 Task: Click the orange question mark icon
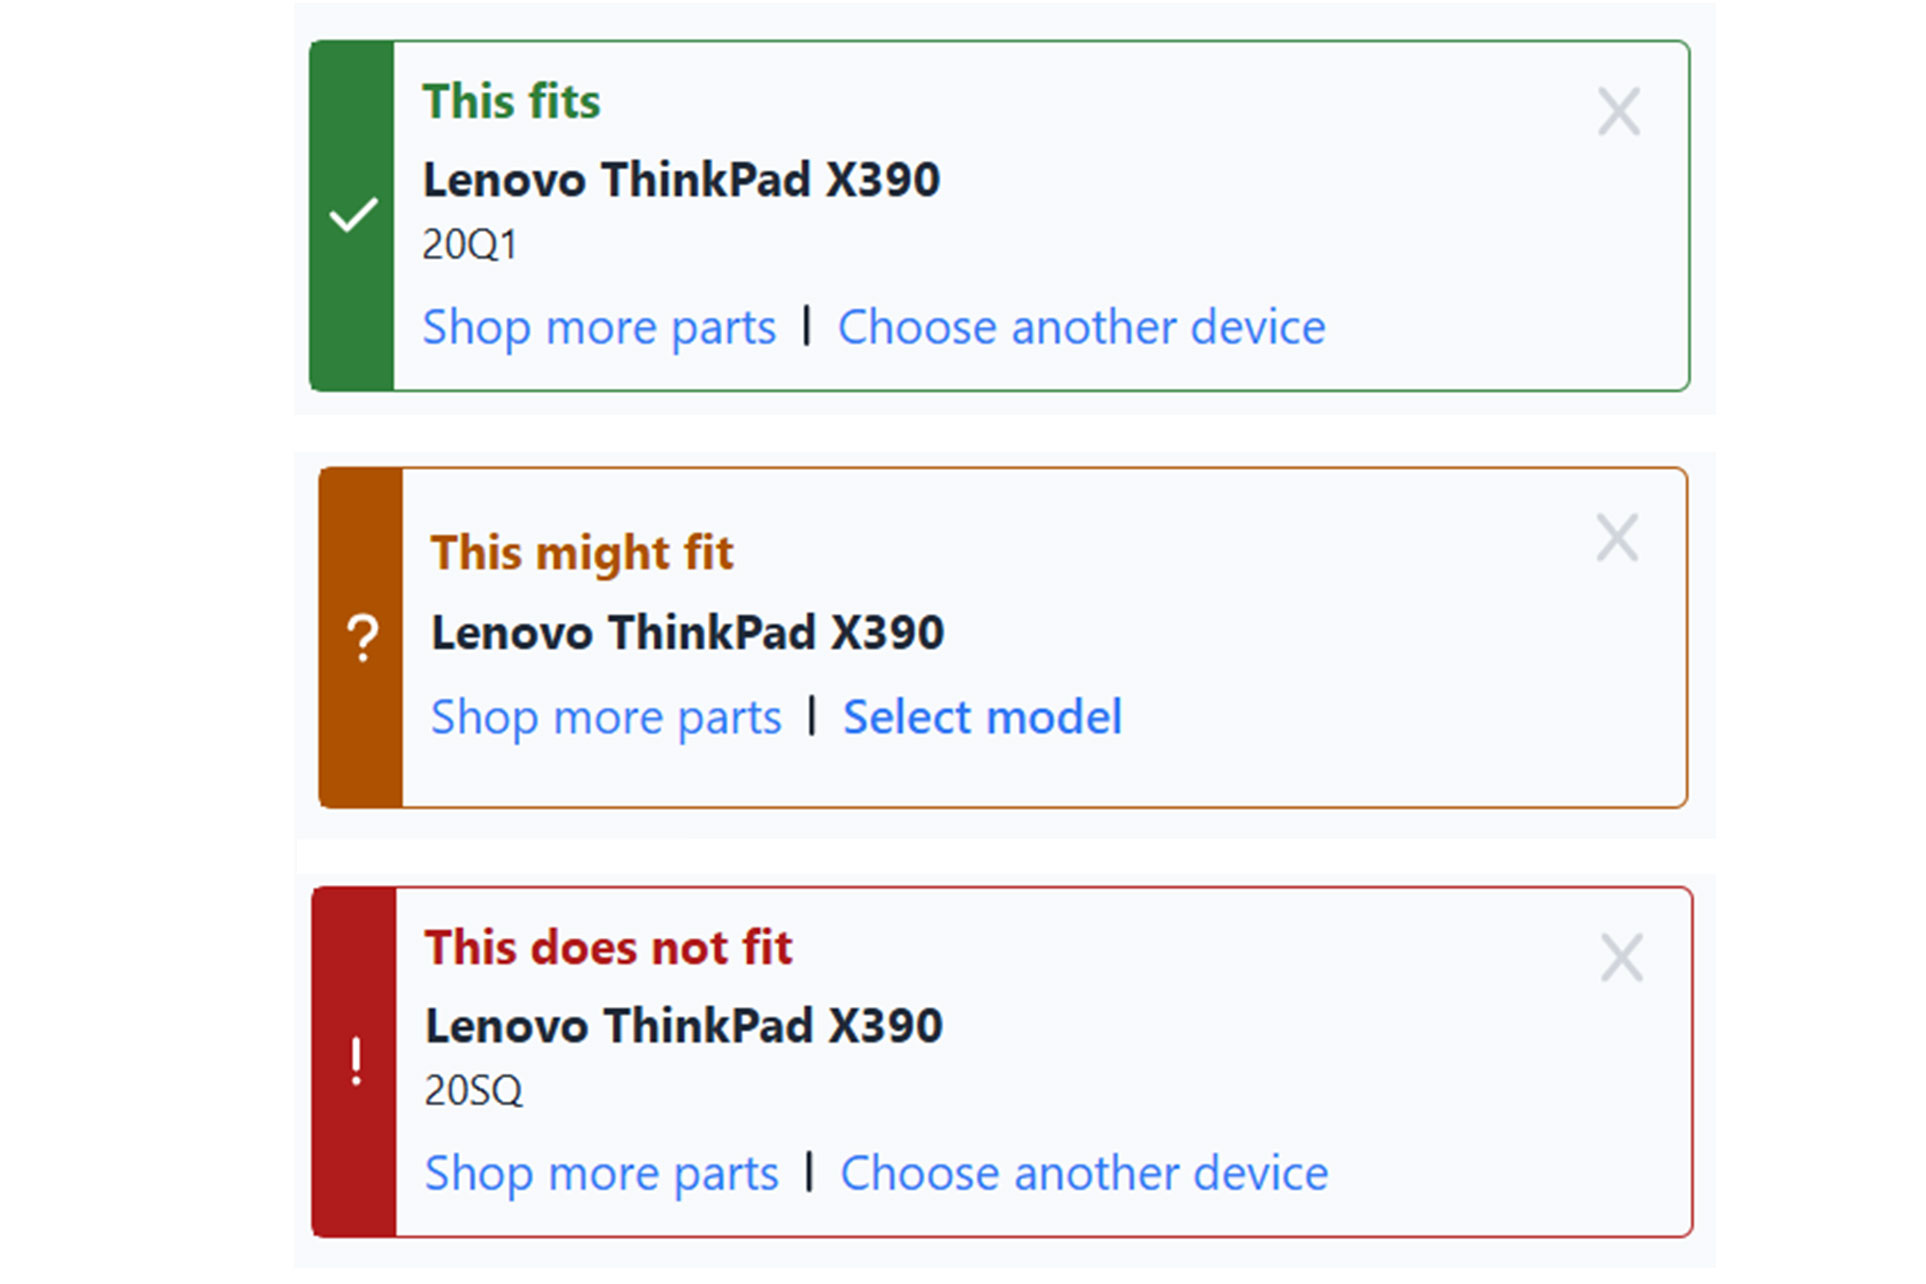click(362, 638)
